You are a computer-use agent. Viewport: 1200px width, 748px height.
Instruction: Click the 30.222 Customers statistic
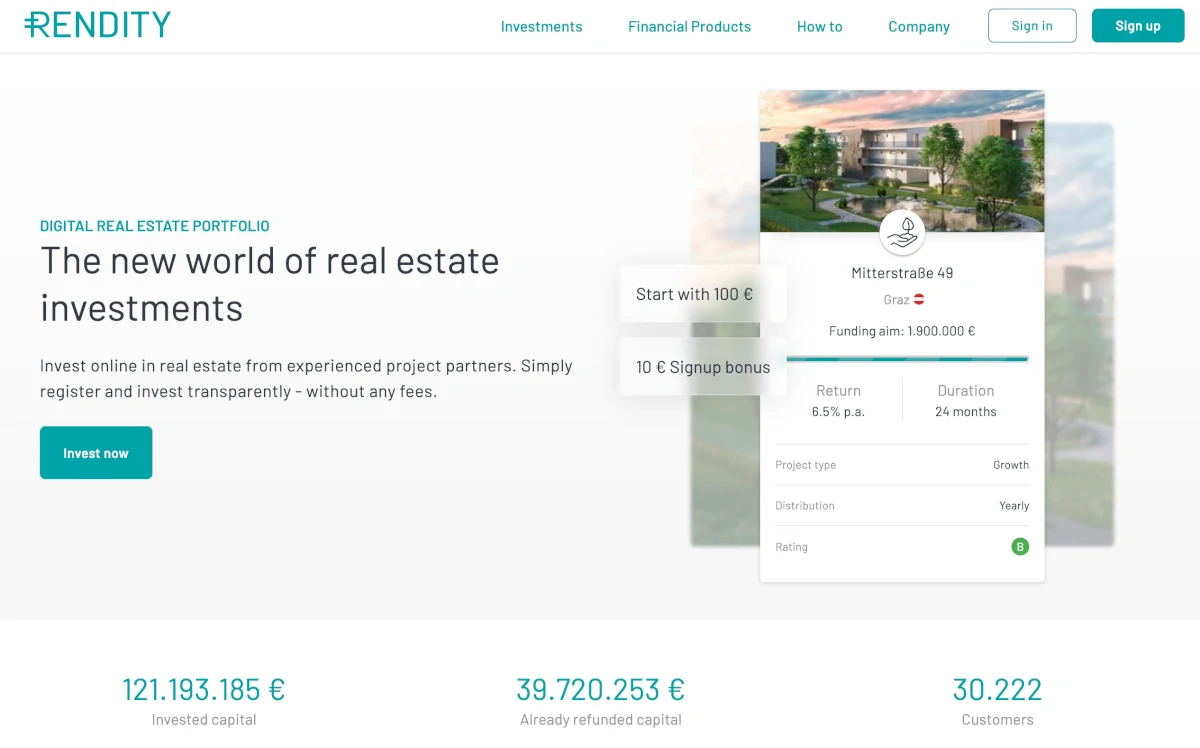point(997,701)
